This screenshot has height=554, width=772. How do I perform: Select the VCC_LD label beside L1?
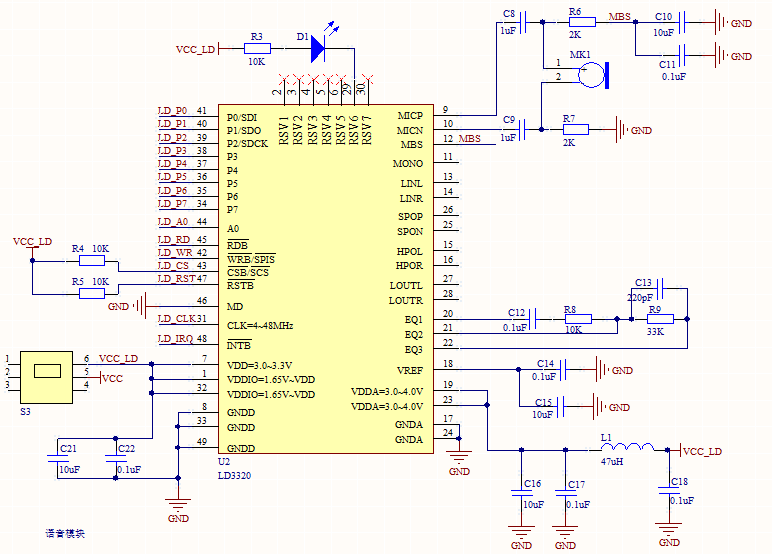point(703,452)
